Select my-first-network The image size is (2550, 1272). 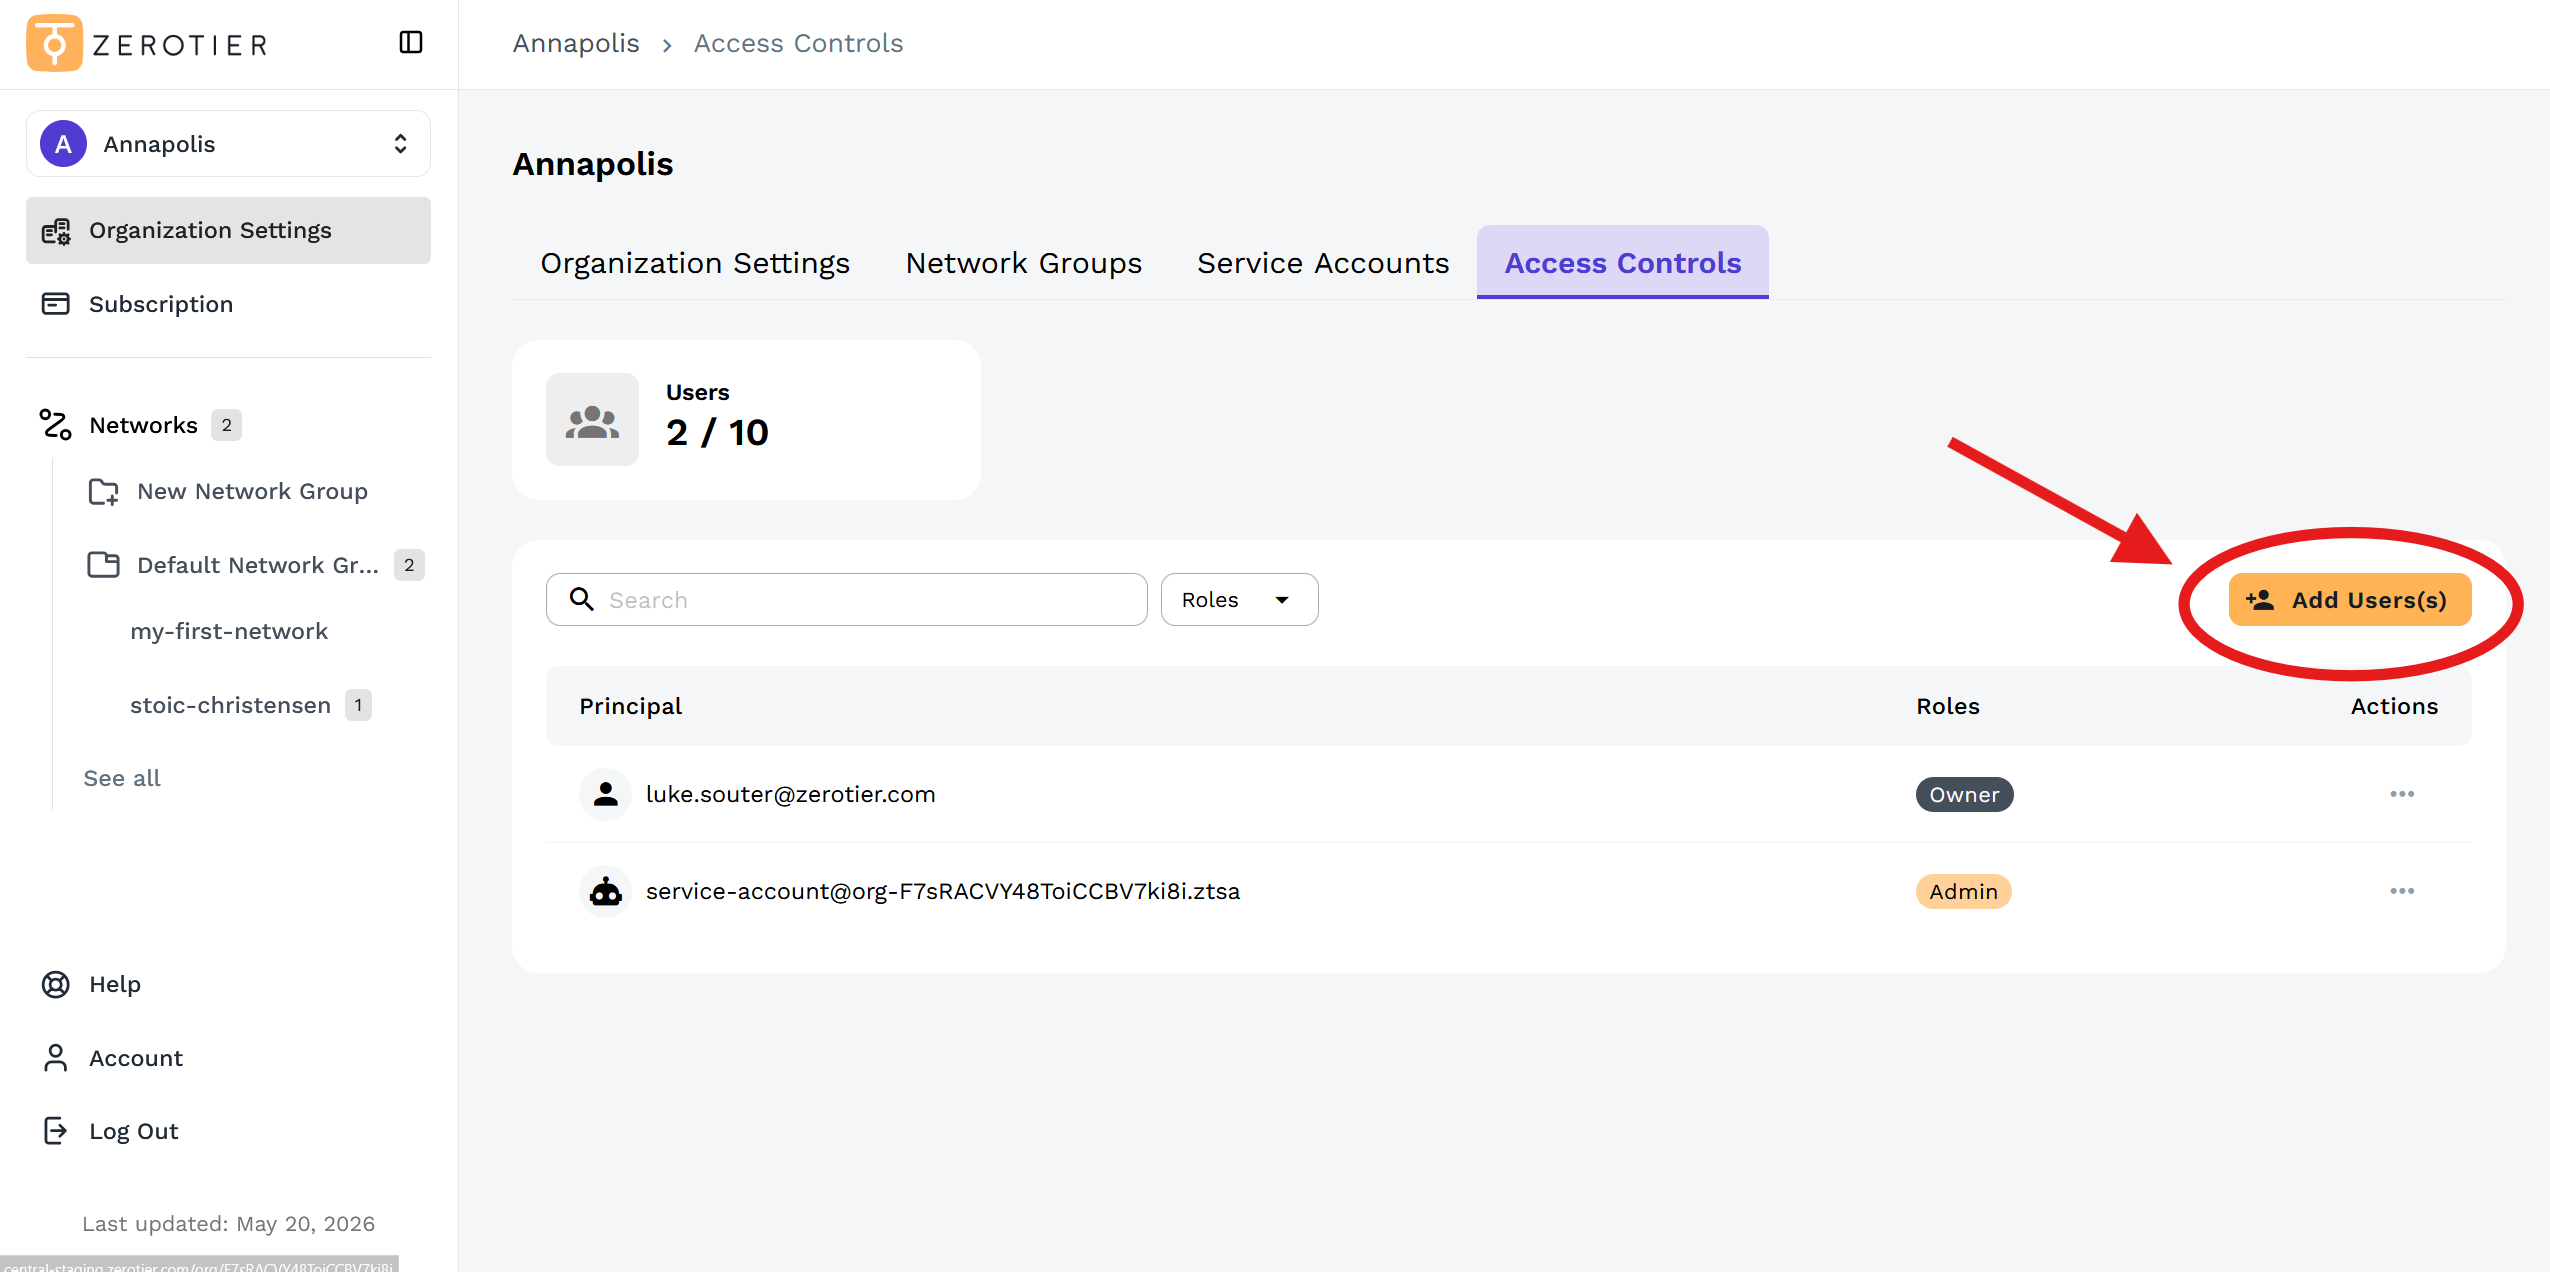(x=229, y=631)
